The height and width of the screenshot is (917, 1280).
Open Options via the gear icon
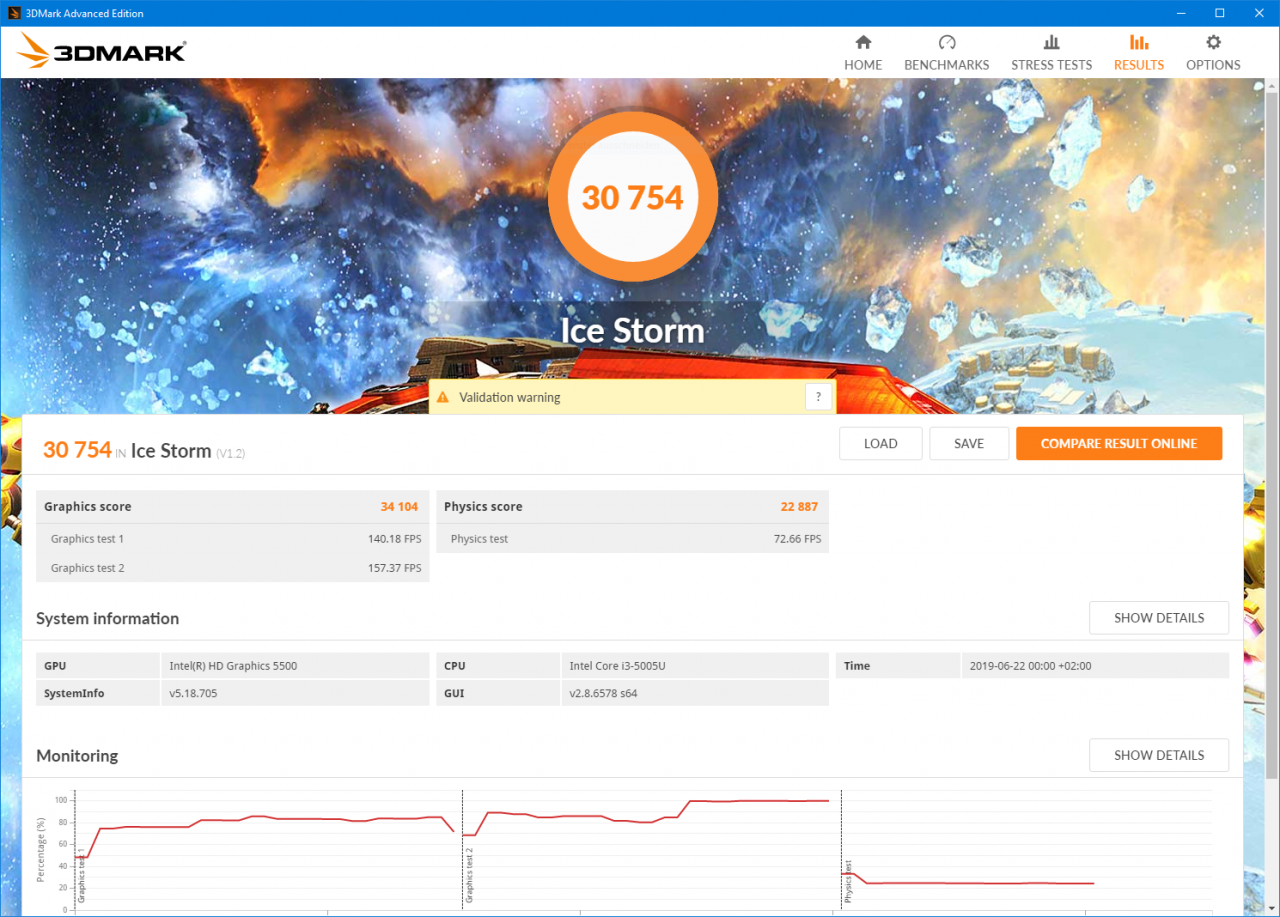tap(1213, 42)
